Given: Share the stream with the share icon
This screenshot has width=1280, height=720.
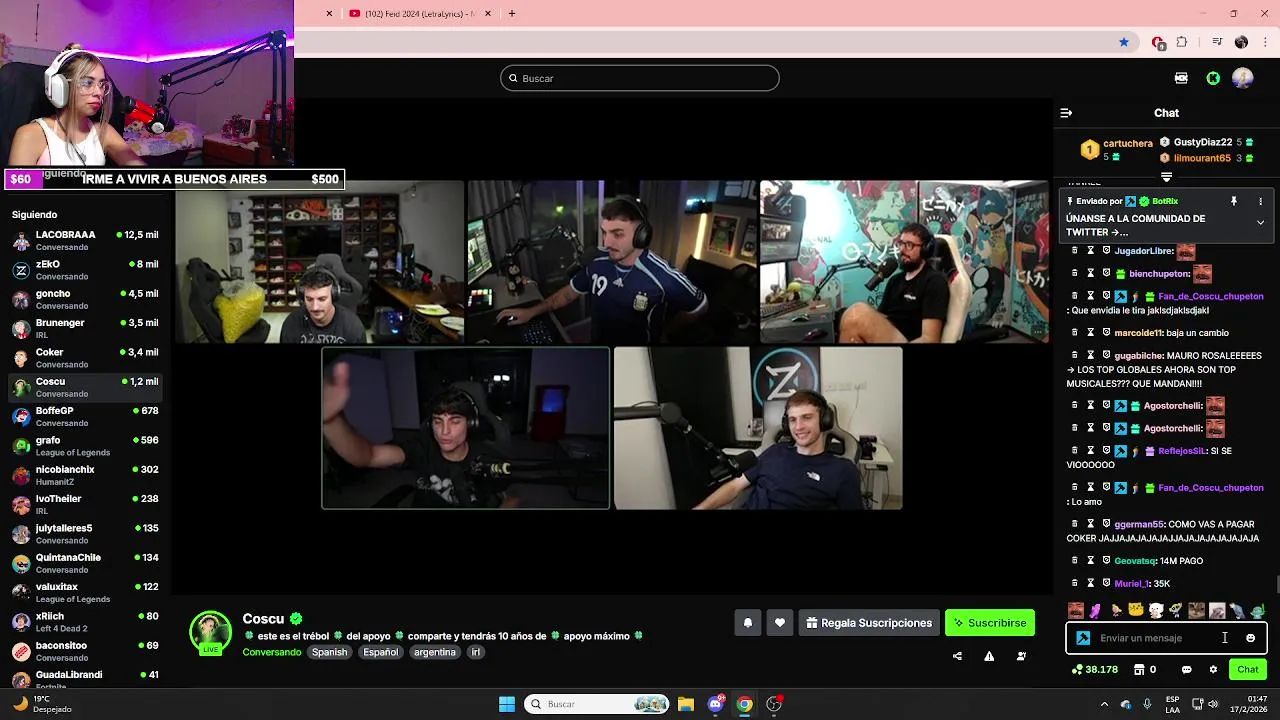Looking at the screenshot, I should (957, 656).
